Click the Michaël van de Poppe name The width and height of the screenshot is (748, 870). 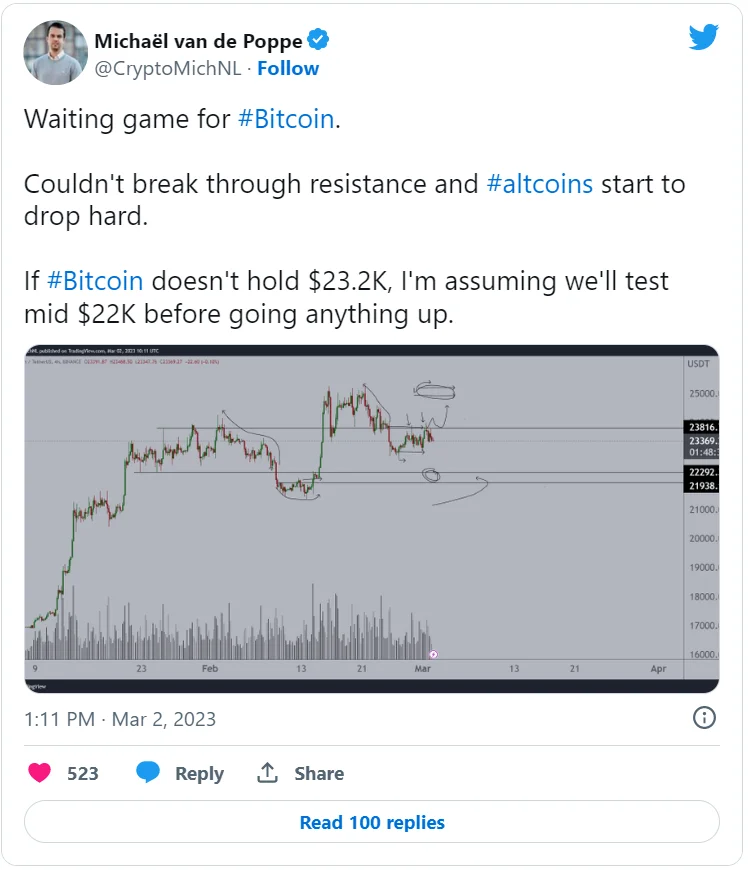198,41
